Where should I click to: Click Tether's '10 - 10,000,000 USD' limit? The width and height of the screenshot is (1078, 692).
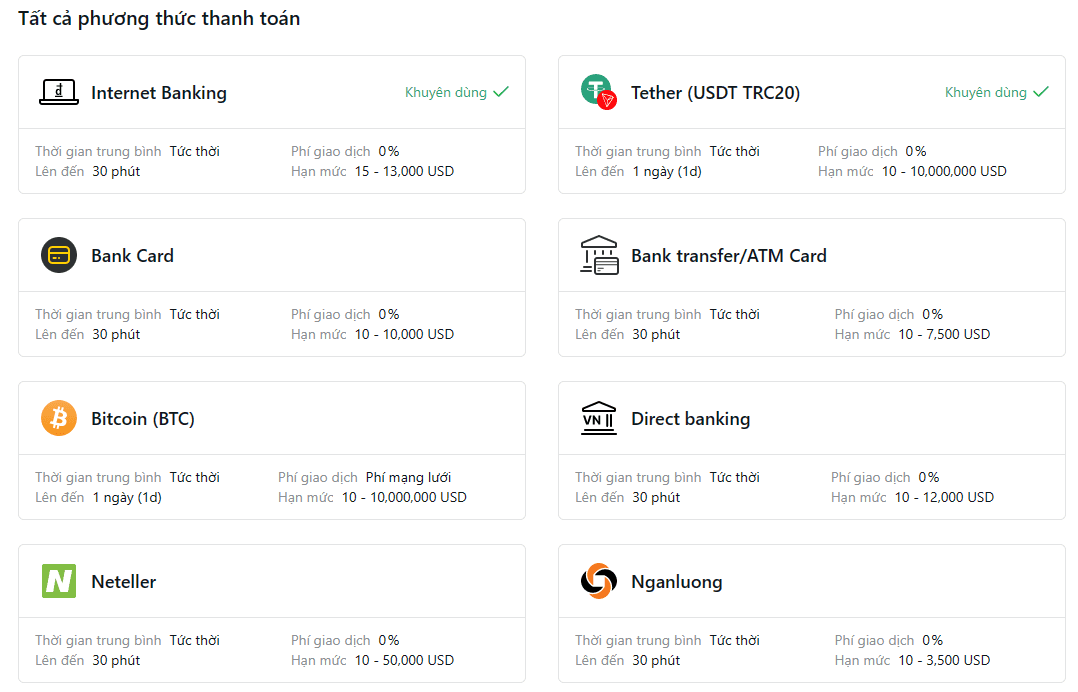pos(944,171)
